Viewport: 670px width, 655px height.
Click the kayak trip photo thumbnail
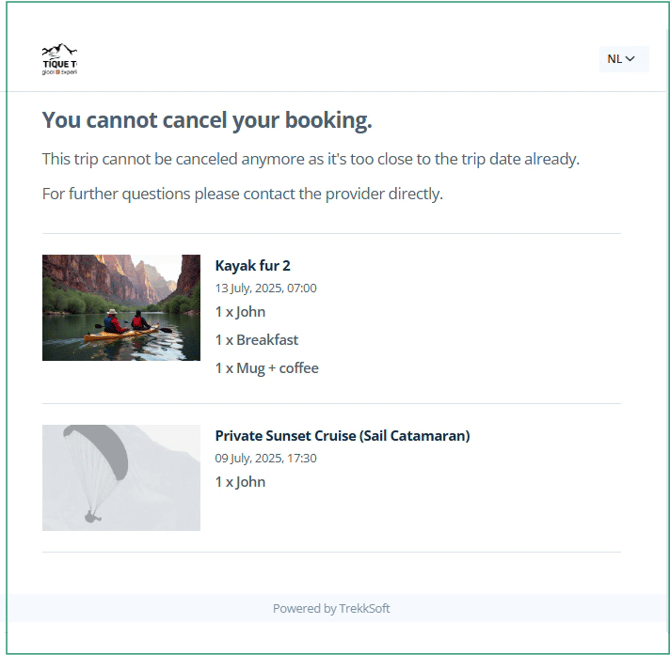[121, 307]
